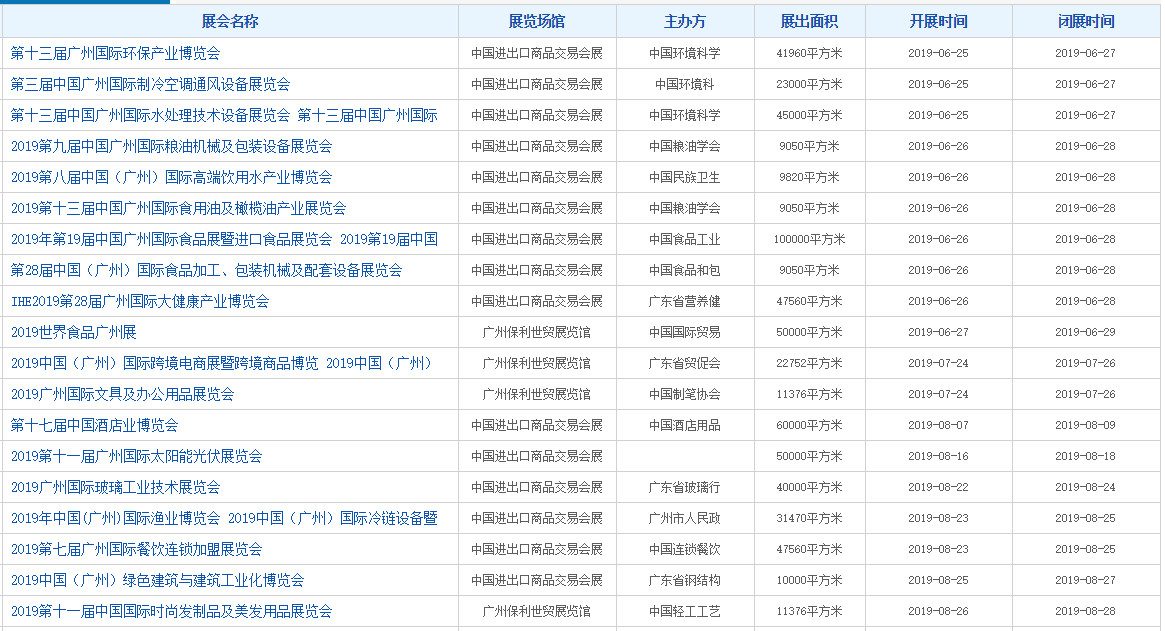Click organizer cell 中国国际贸易
1165x631 pixels.
684,332
